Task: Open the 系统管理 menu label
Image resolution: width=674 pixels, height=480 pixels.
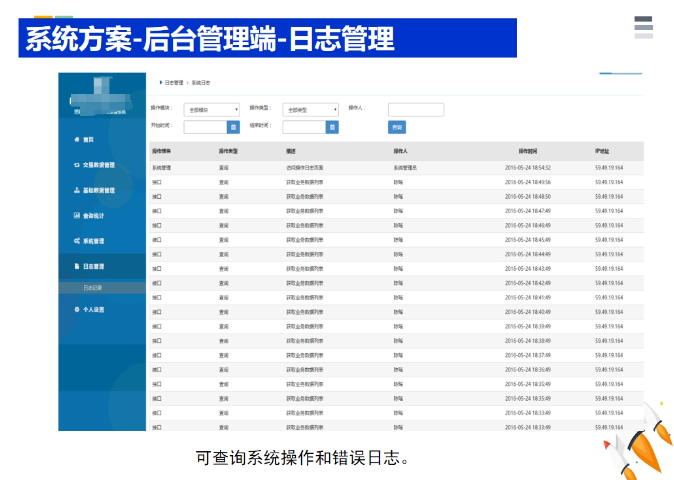Action: [x=100, y=241]
